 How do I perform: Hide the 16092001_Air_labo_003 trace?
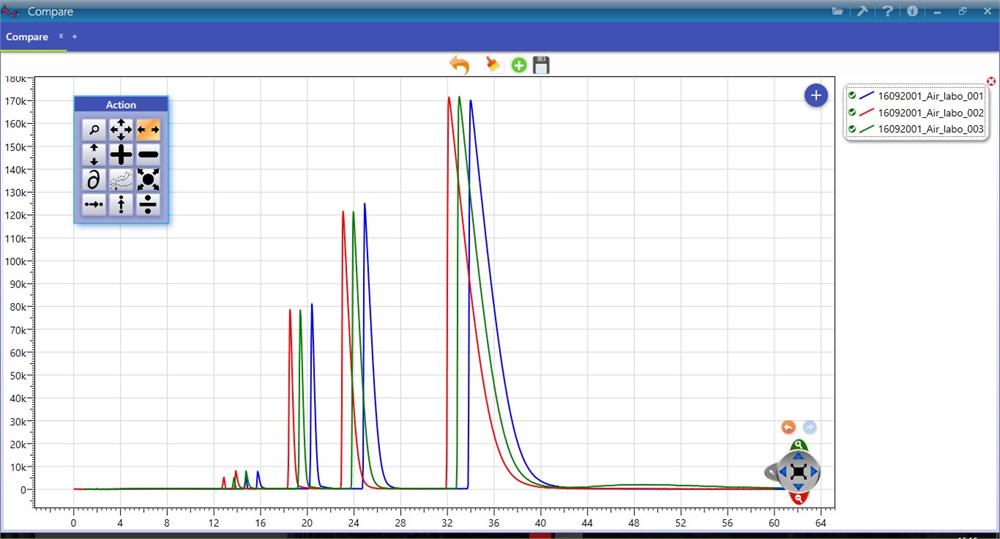pyautogui.click(x=852, y=129)
